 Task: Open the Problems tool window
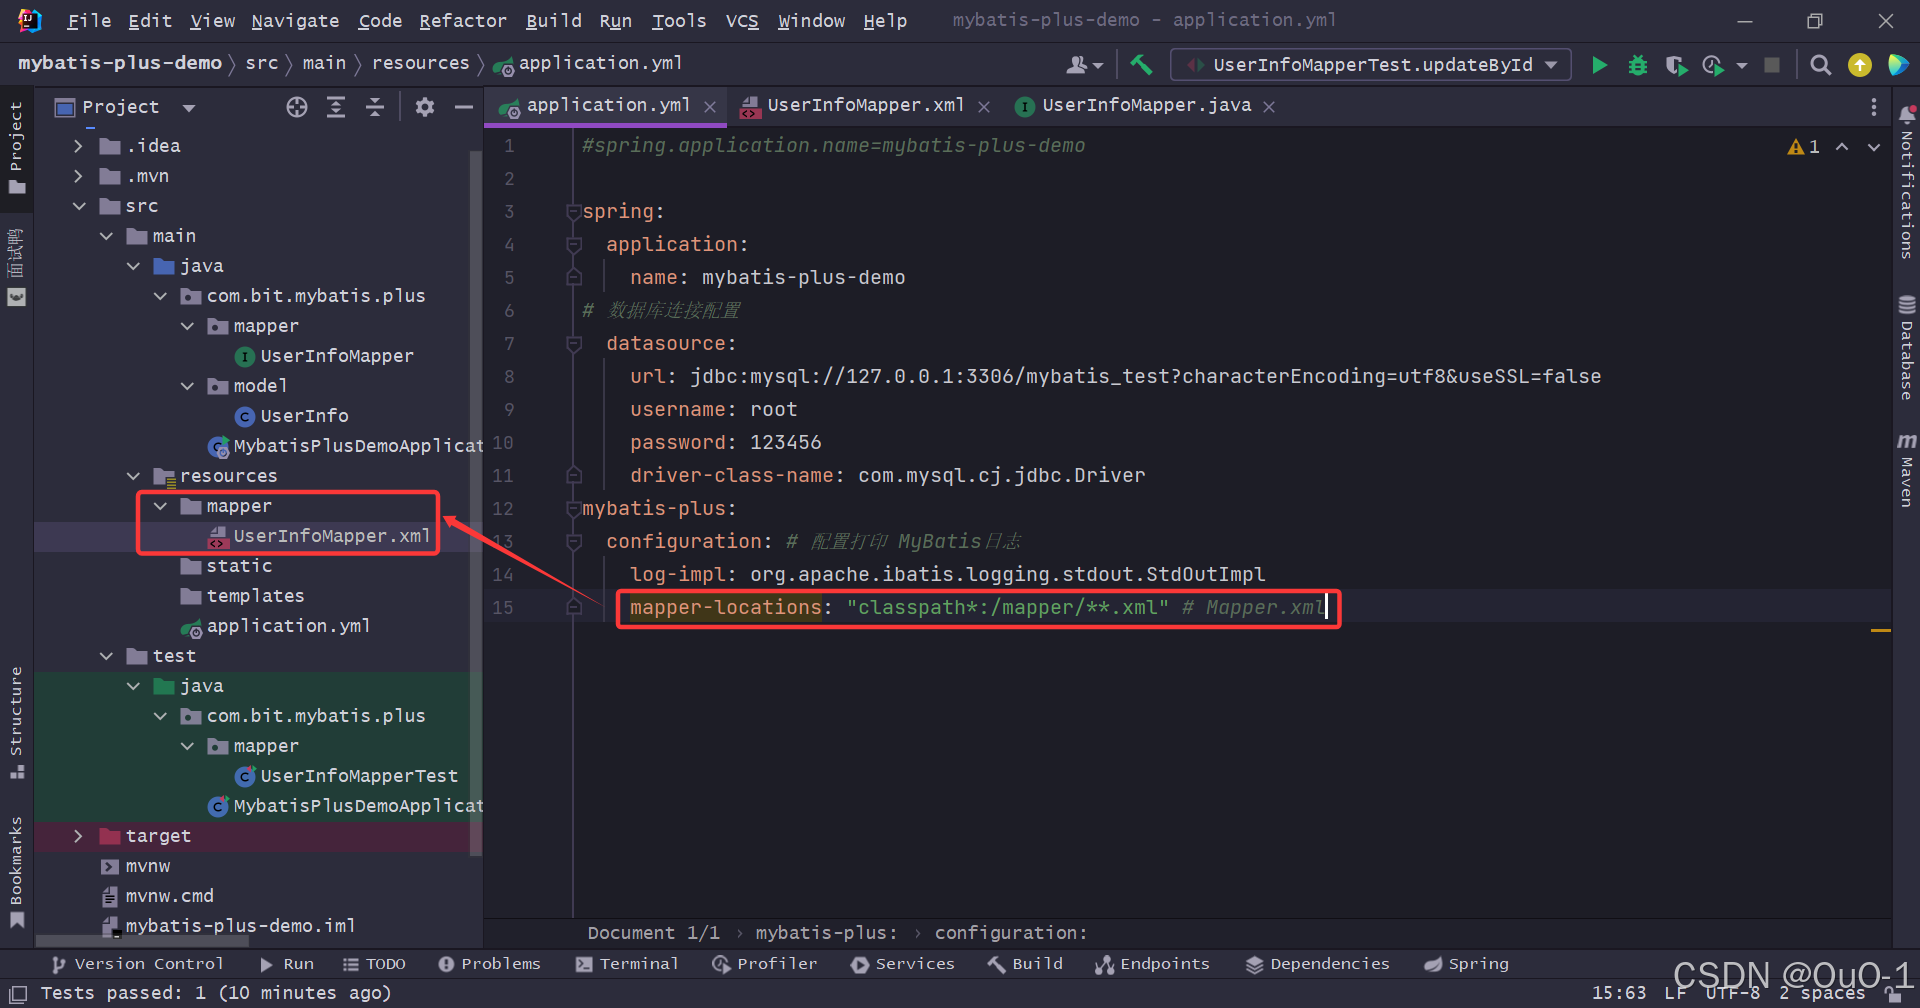click(x=489, y=964)
